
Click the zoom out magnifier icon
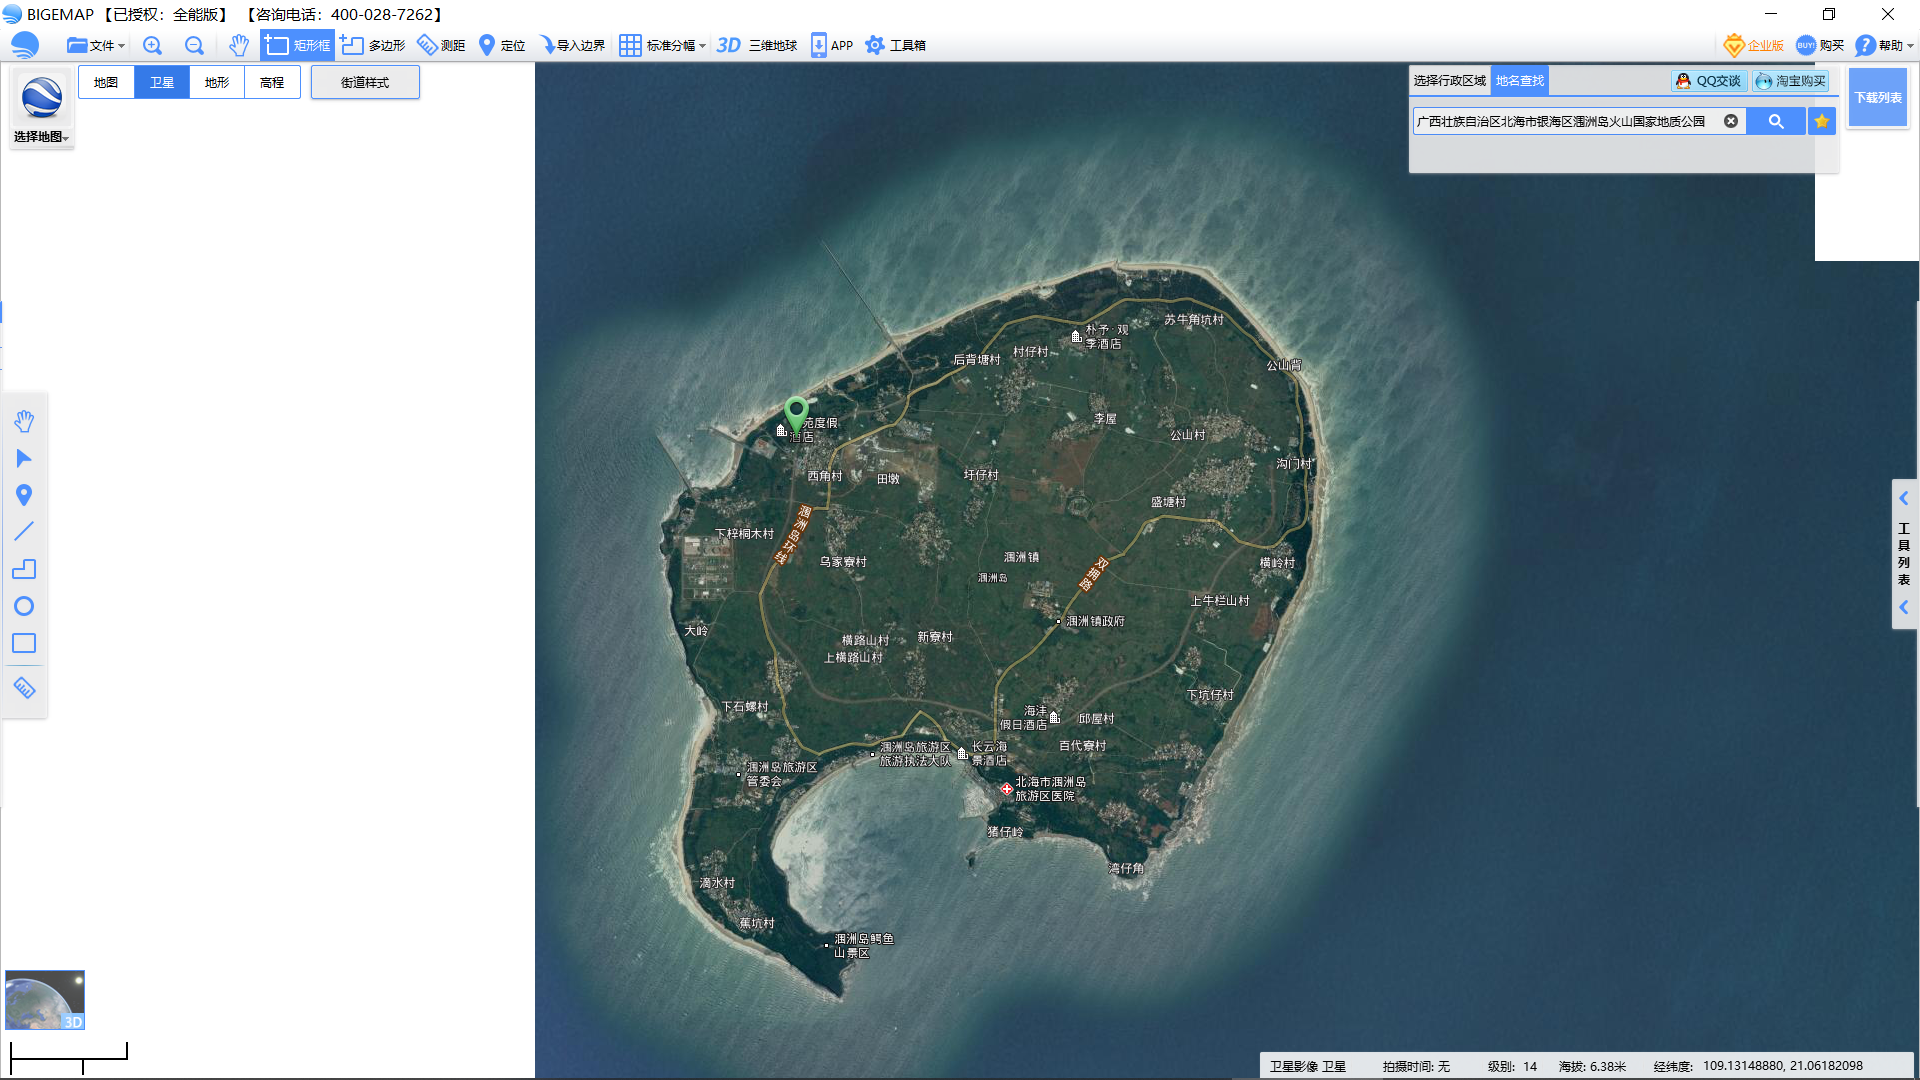point(194,45)
